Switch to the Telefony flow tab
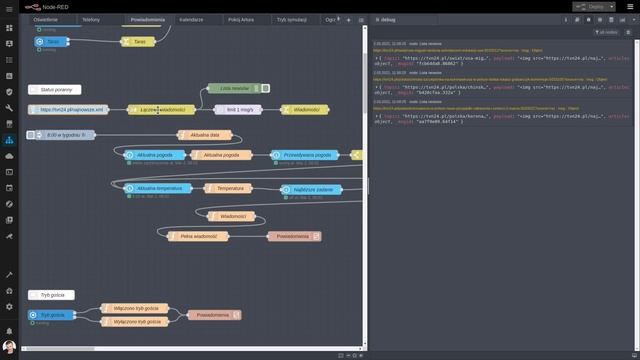This screenshot has width=640, height=360. (91, 20)
